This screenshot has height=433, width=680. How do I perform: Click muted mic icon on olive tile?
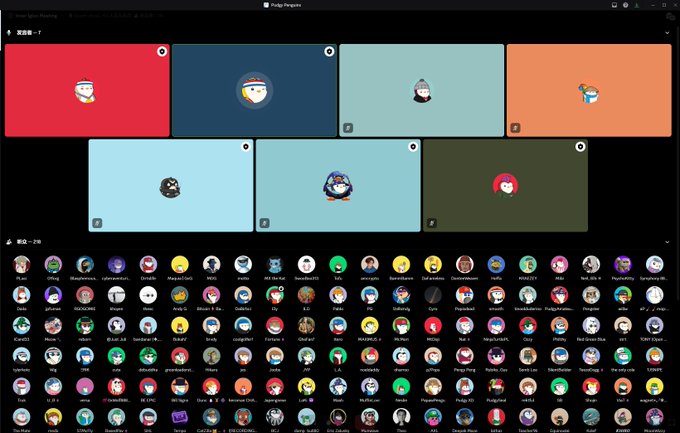point(432,223)
